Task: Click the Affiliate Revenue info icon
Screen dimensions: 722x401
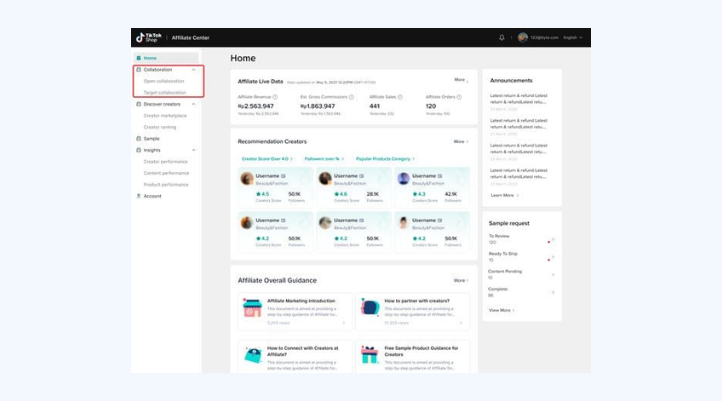Action: pos(274,97)
